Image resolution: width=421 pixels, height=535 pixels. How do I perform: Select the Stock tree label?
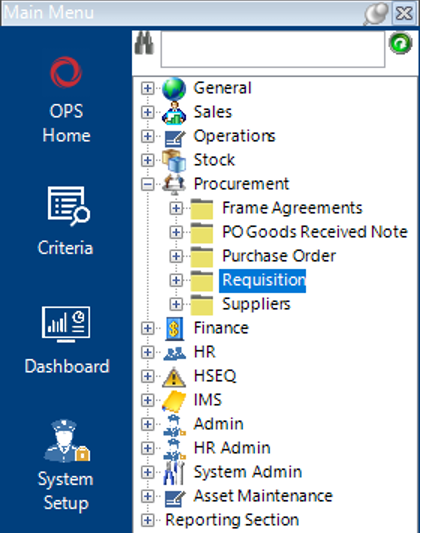click(x=214, y=160)
